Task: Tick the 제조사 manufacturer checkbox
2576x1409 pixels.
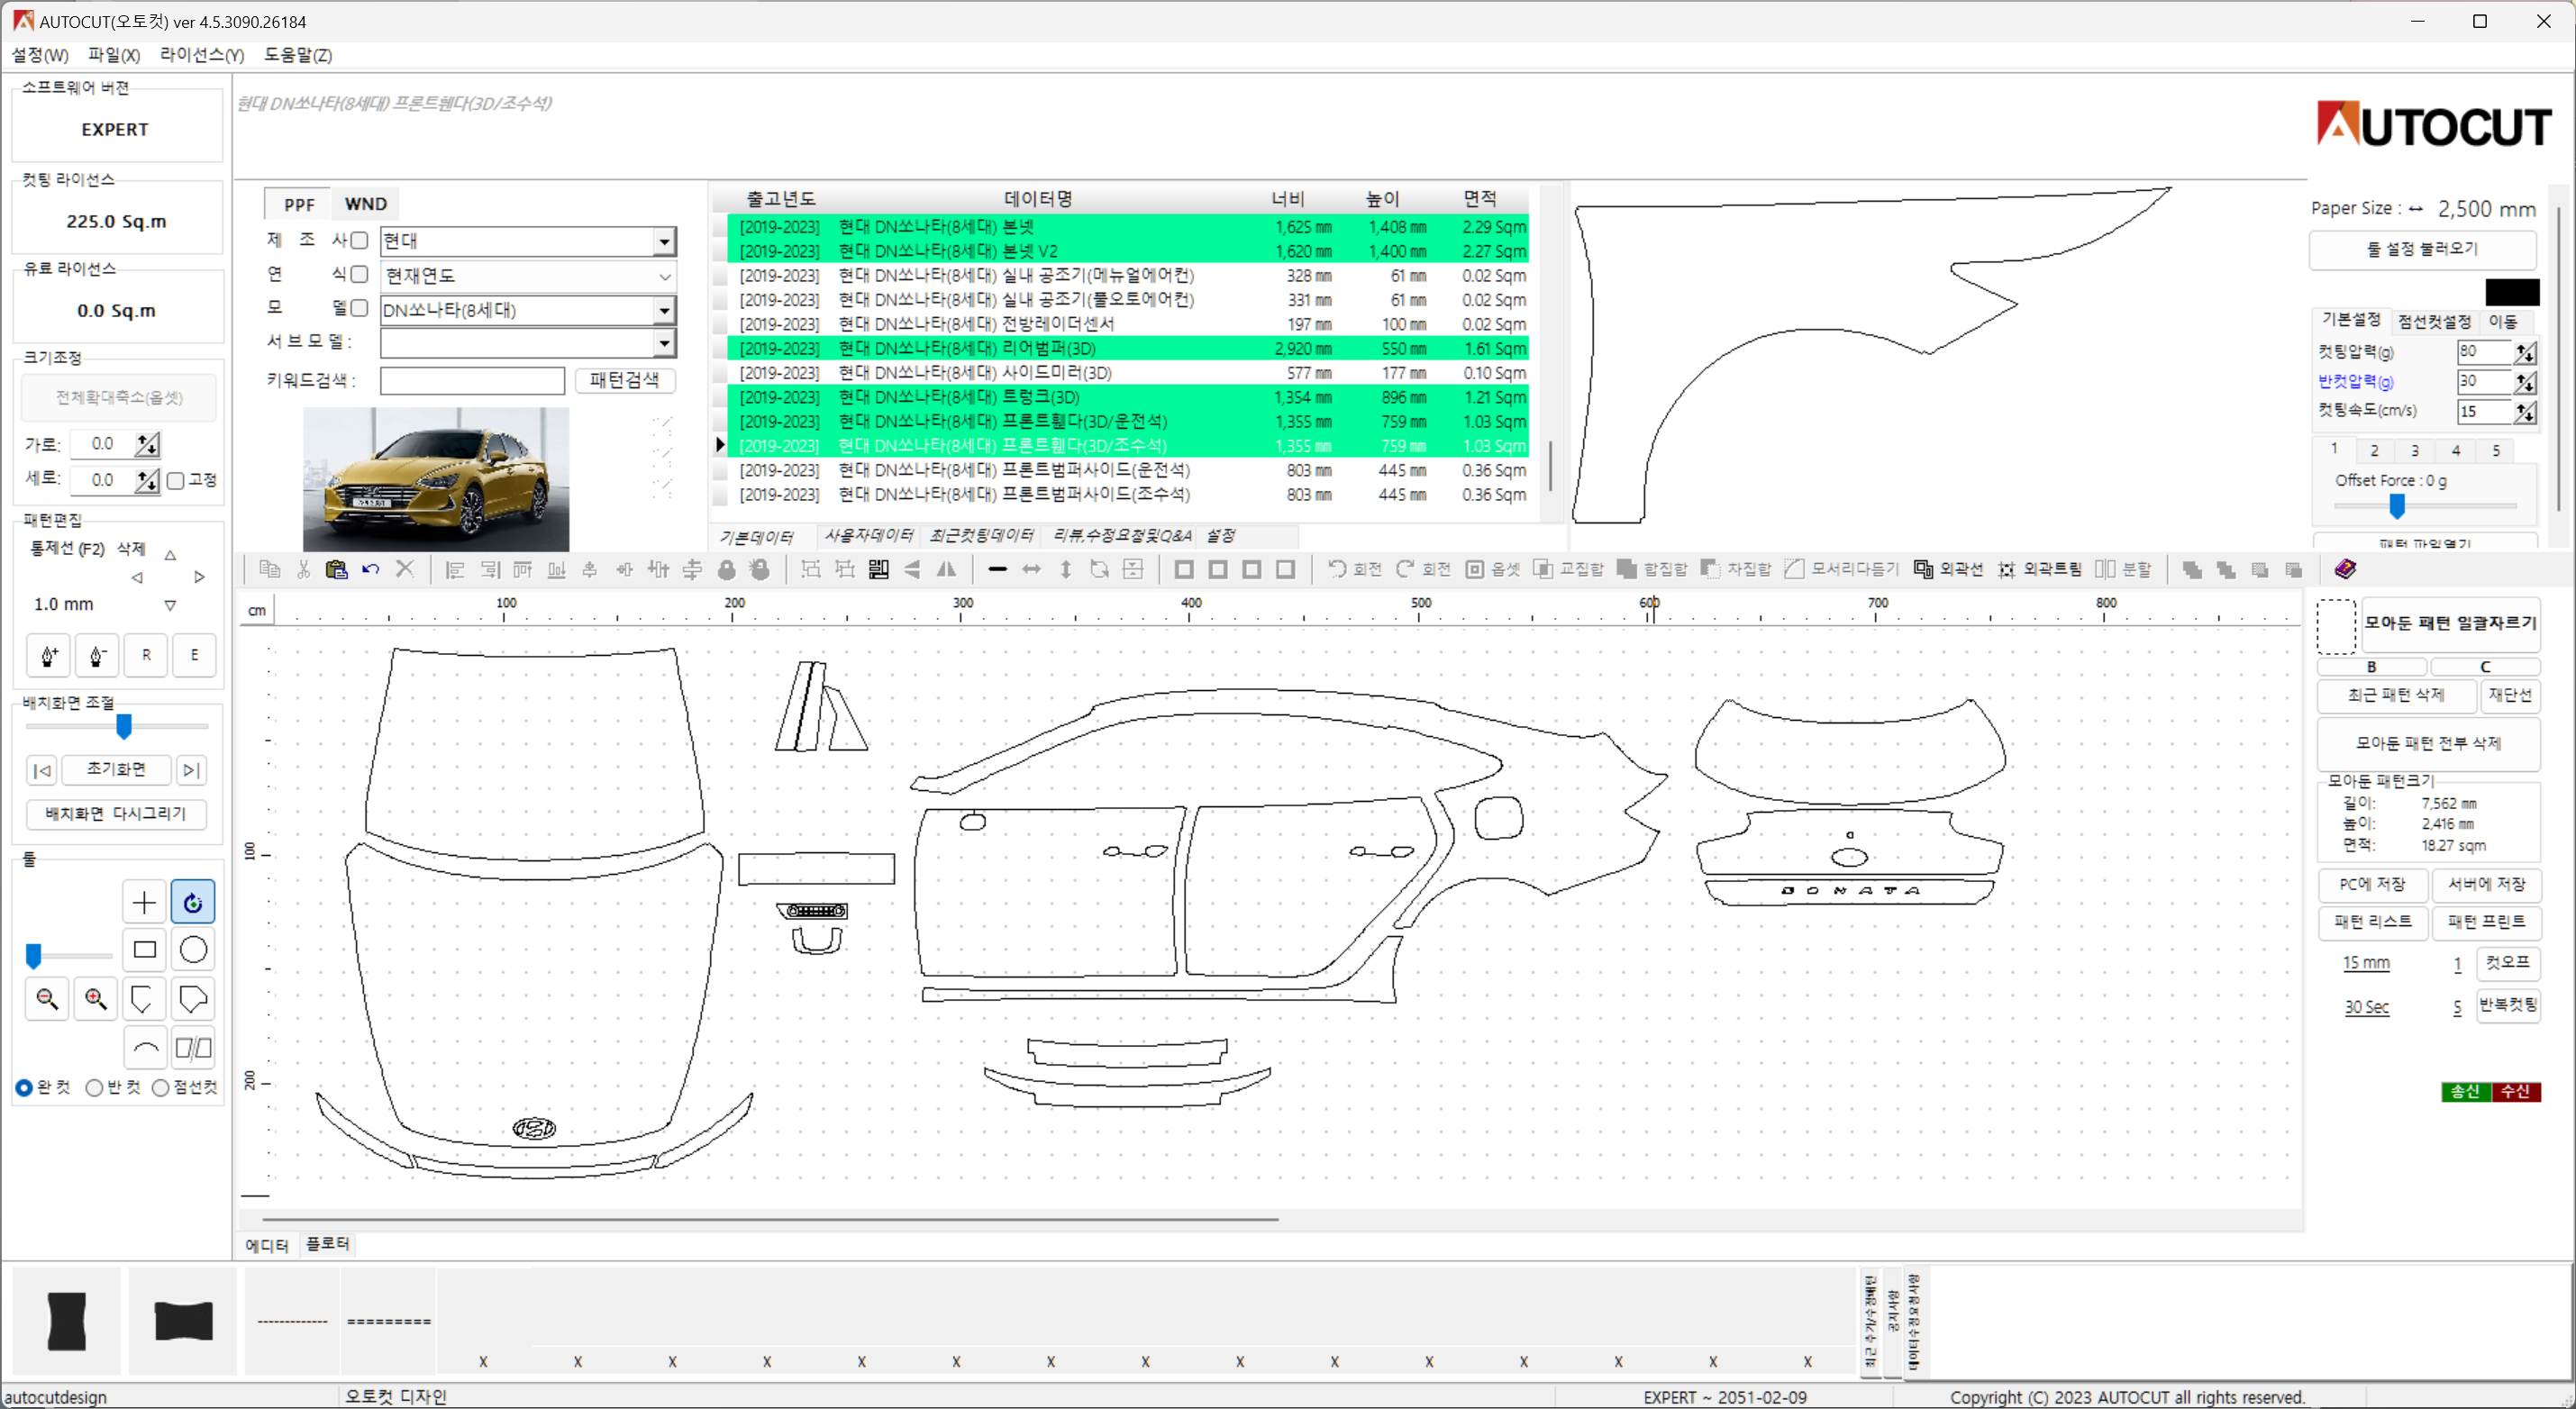Action: [x=360, y=241]
